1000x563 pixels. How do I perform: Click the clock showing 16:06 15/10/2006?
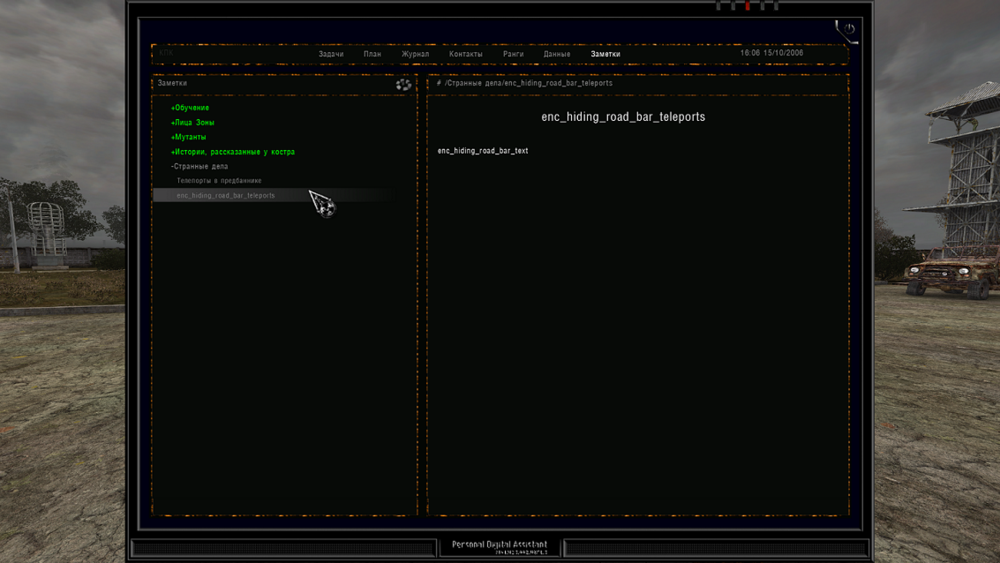tap(772, 53)
